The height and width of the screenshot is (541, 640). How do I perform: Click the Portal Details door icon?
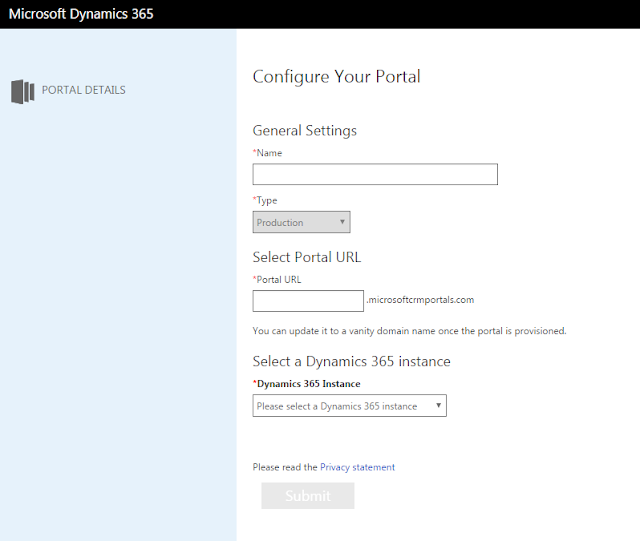coord(22,91)
